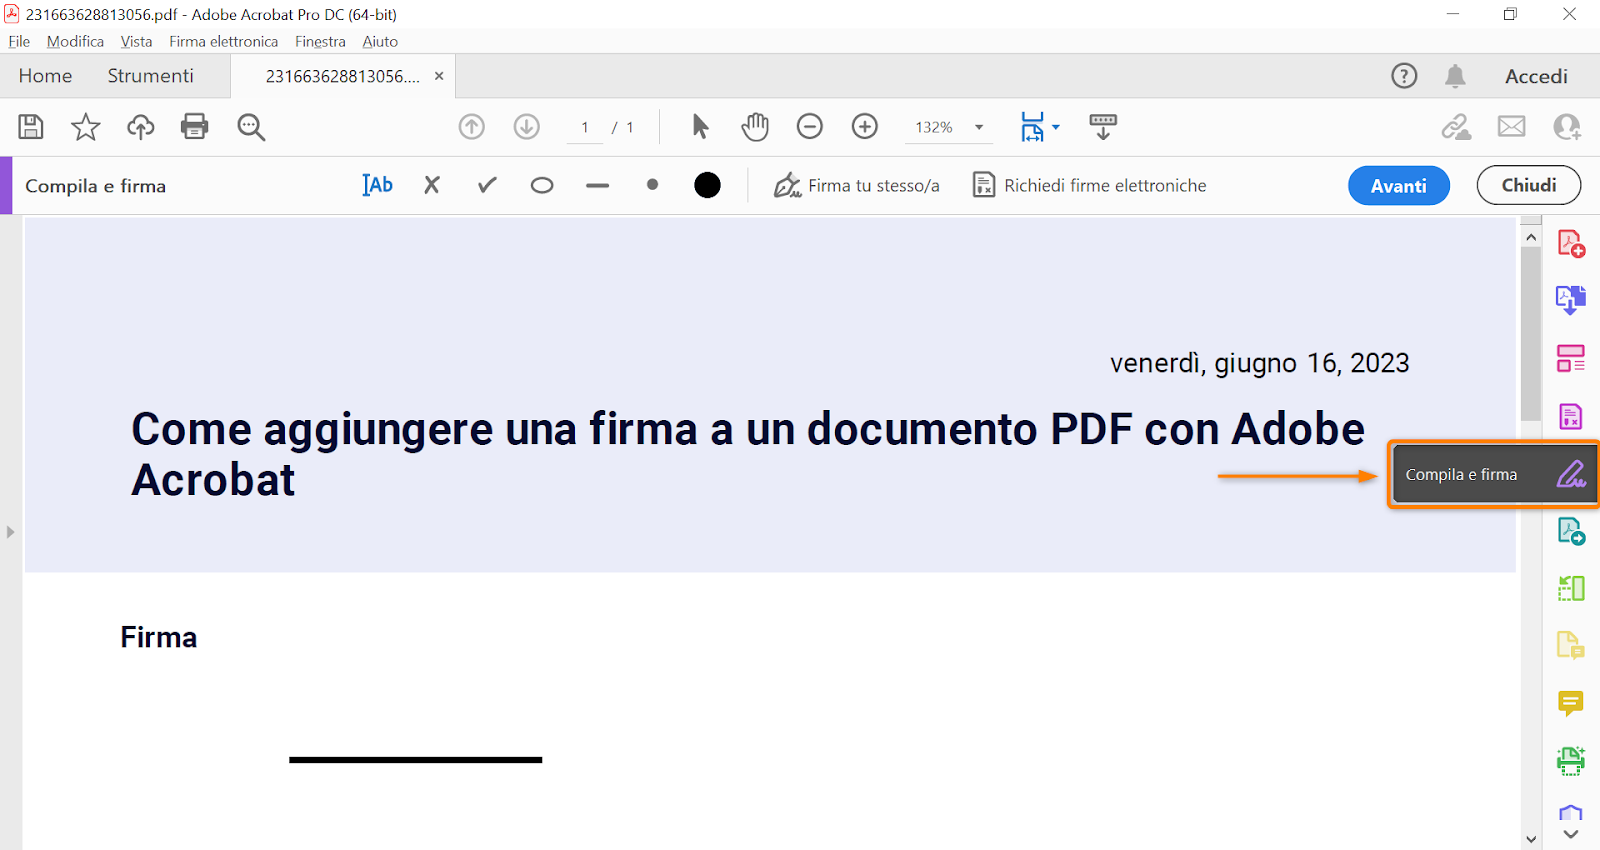Select the cross mark X tool
1600x850 pixels.
click(x=432, y=185)
